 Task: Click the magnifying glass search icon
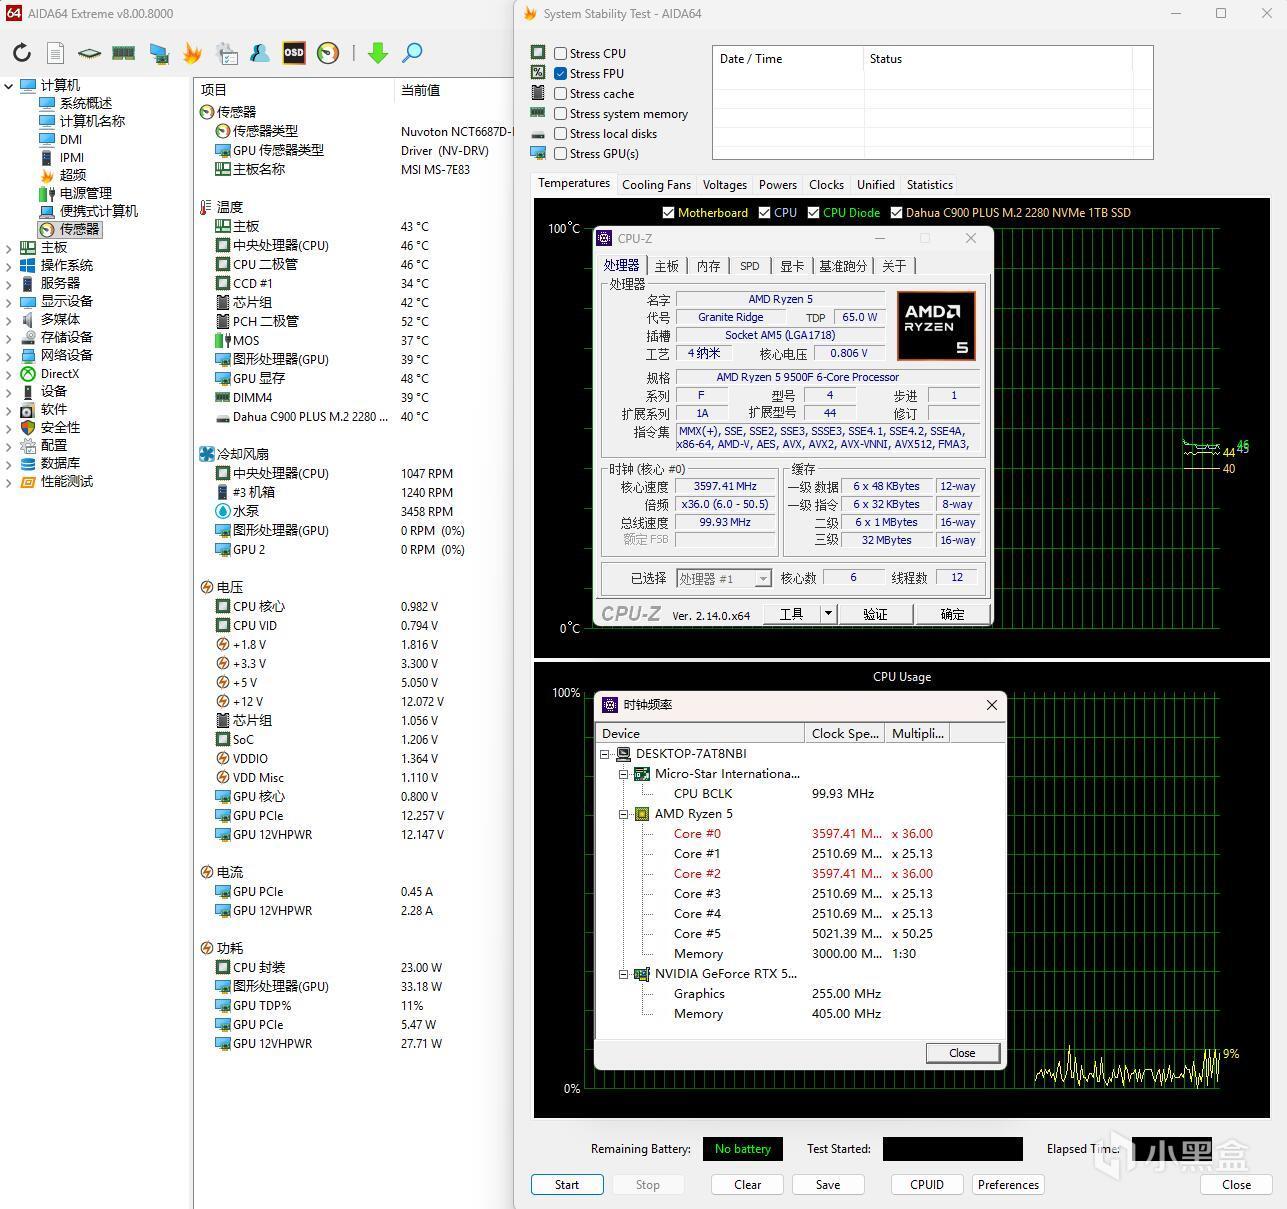(x=412, y=53)
